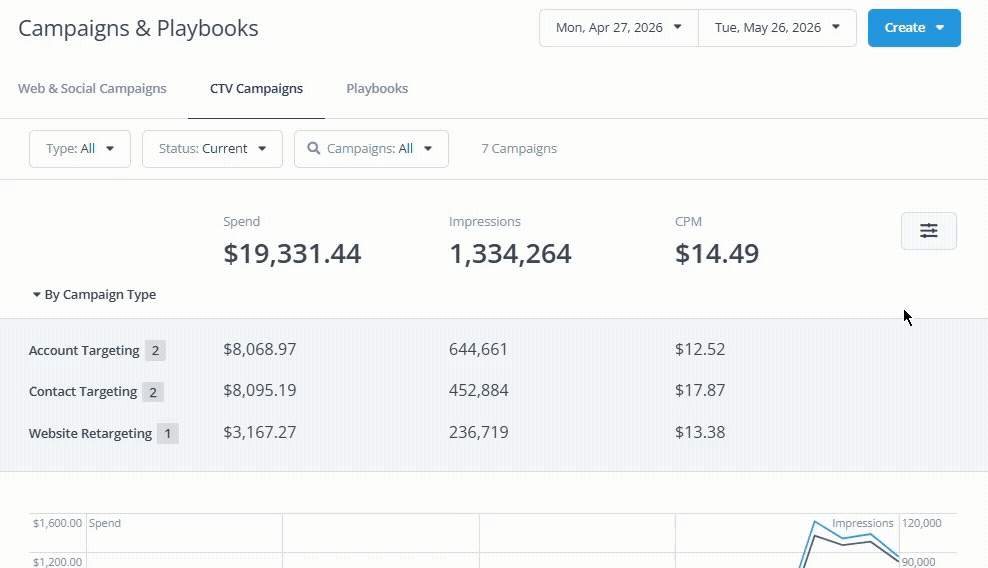The width and height of the screenshot is (988, 568).
Task: Click the Website Retargeting row label
Action: (90, 434)
